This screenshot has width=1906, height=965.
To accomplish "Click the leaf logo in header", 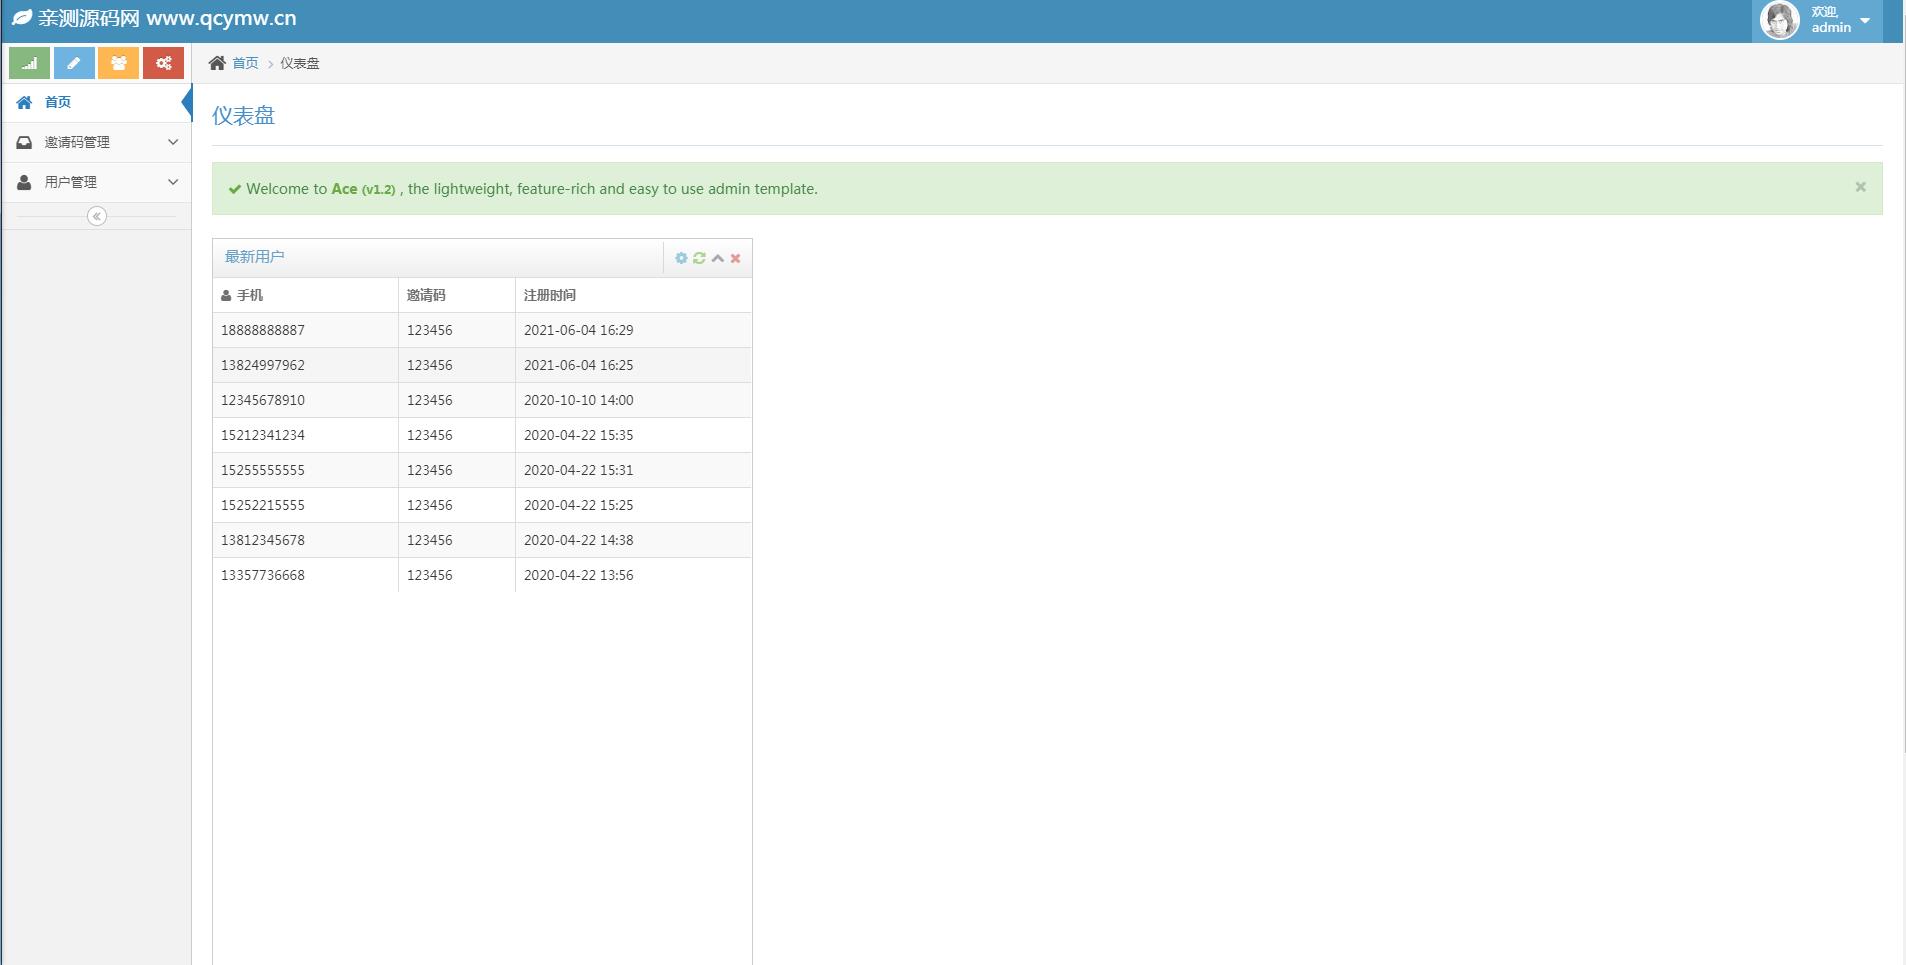I will 22,19.
